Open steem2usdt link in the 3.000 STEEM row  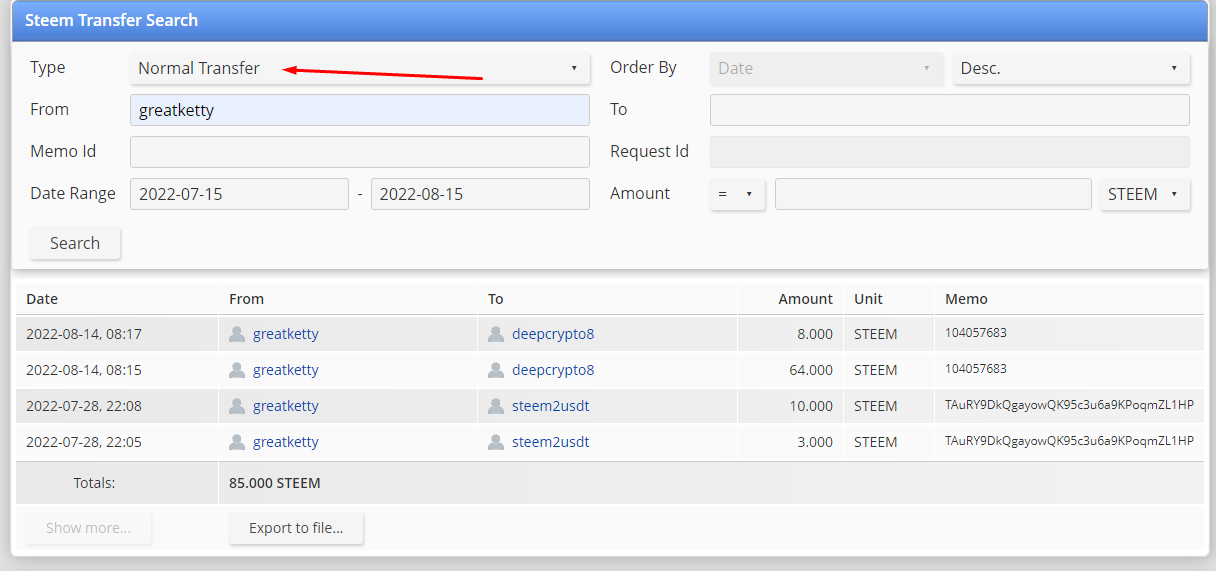551,442
